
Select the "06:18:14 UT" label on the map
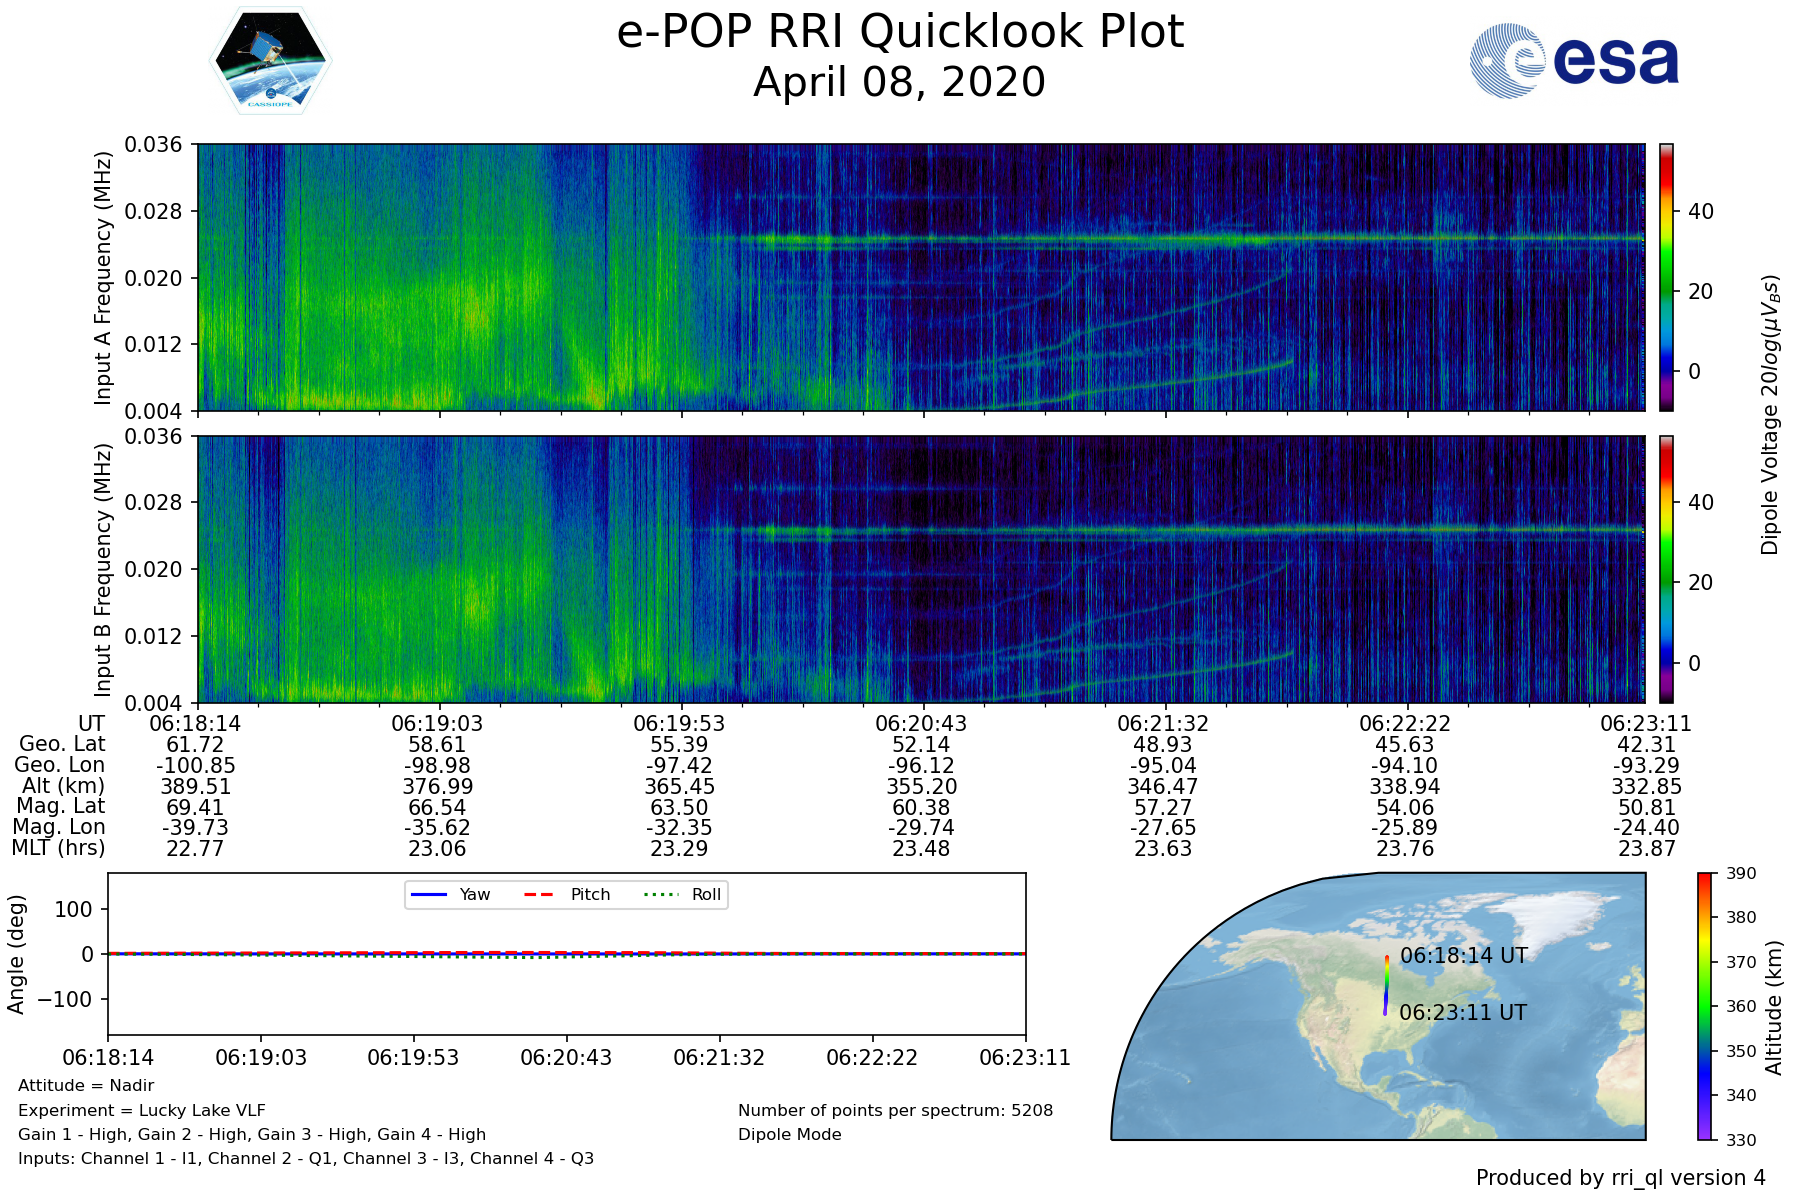click(1463, 956)
